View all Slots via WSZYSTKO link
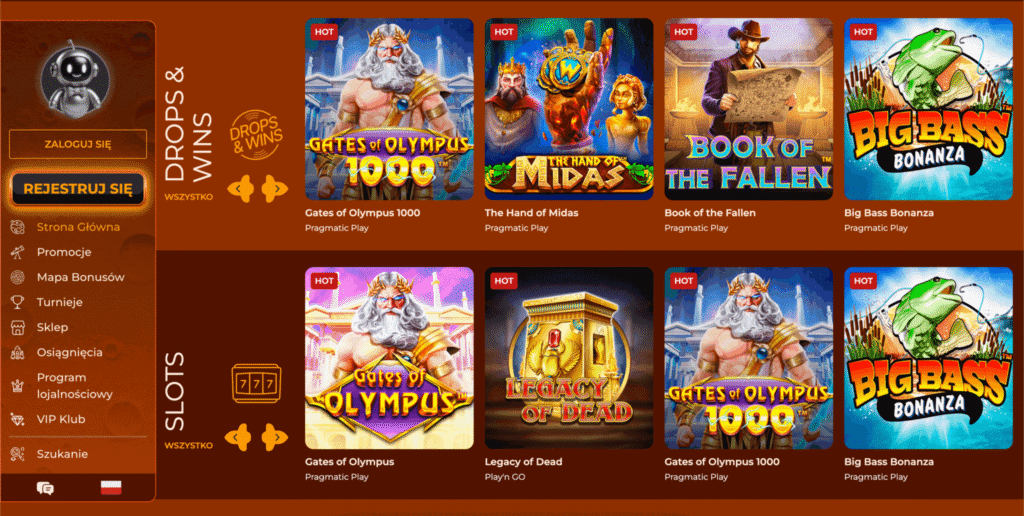Image resolution: width=1024 pixels, height=516 pixels. pyautogui.click(x=189, y=445)
